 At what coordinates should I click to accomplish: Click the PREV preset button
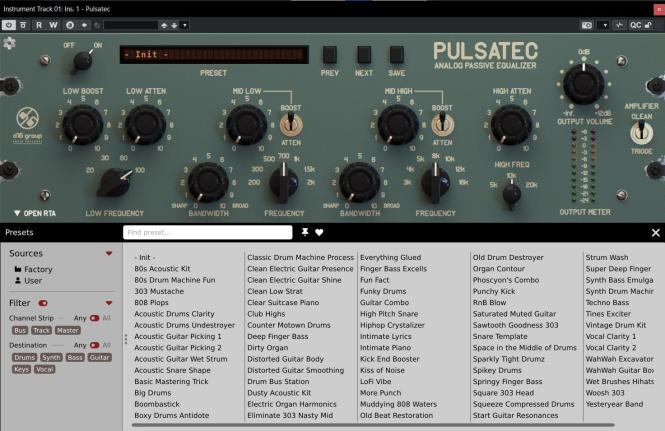pos(330,55)
